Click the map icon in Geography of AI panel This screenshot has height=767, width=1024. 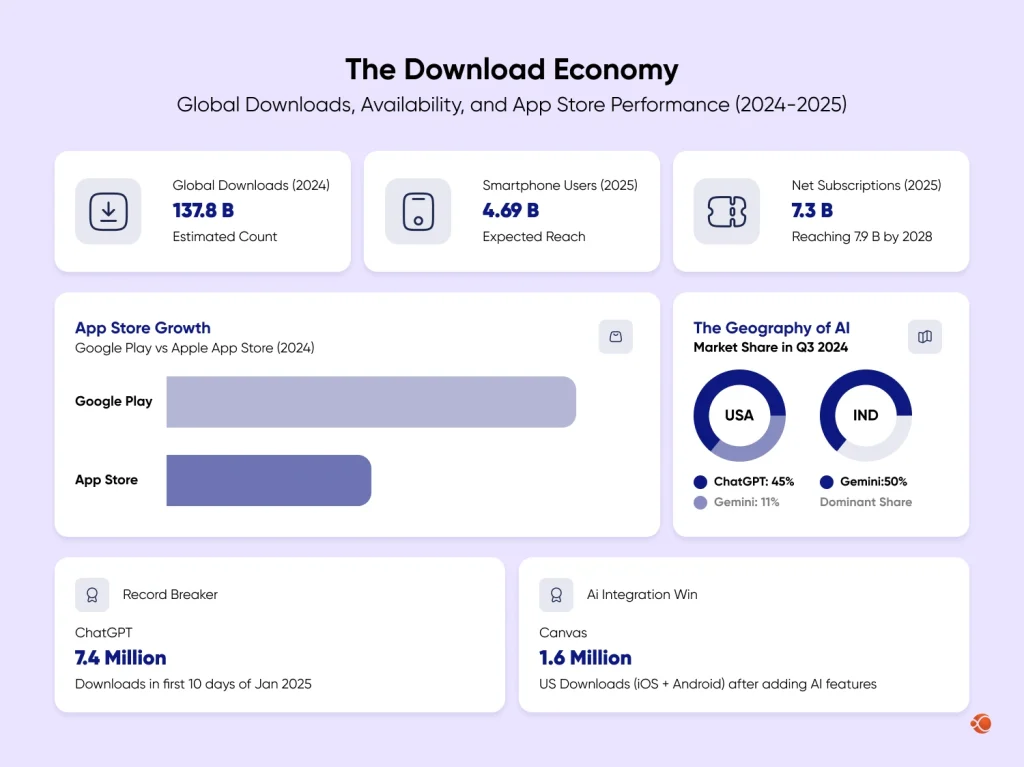click(x=925, y=337)
